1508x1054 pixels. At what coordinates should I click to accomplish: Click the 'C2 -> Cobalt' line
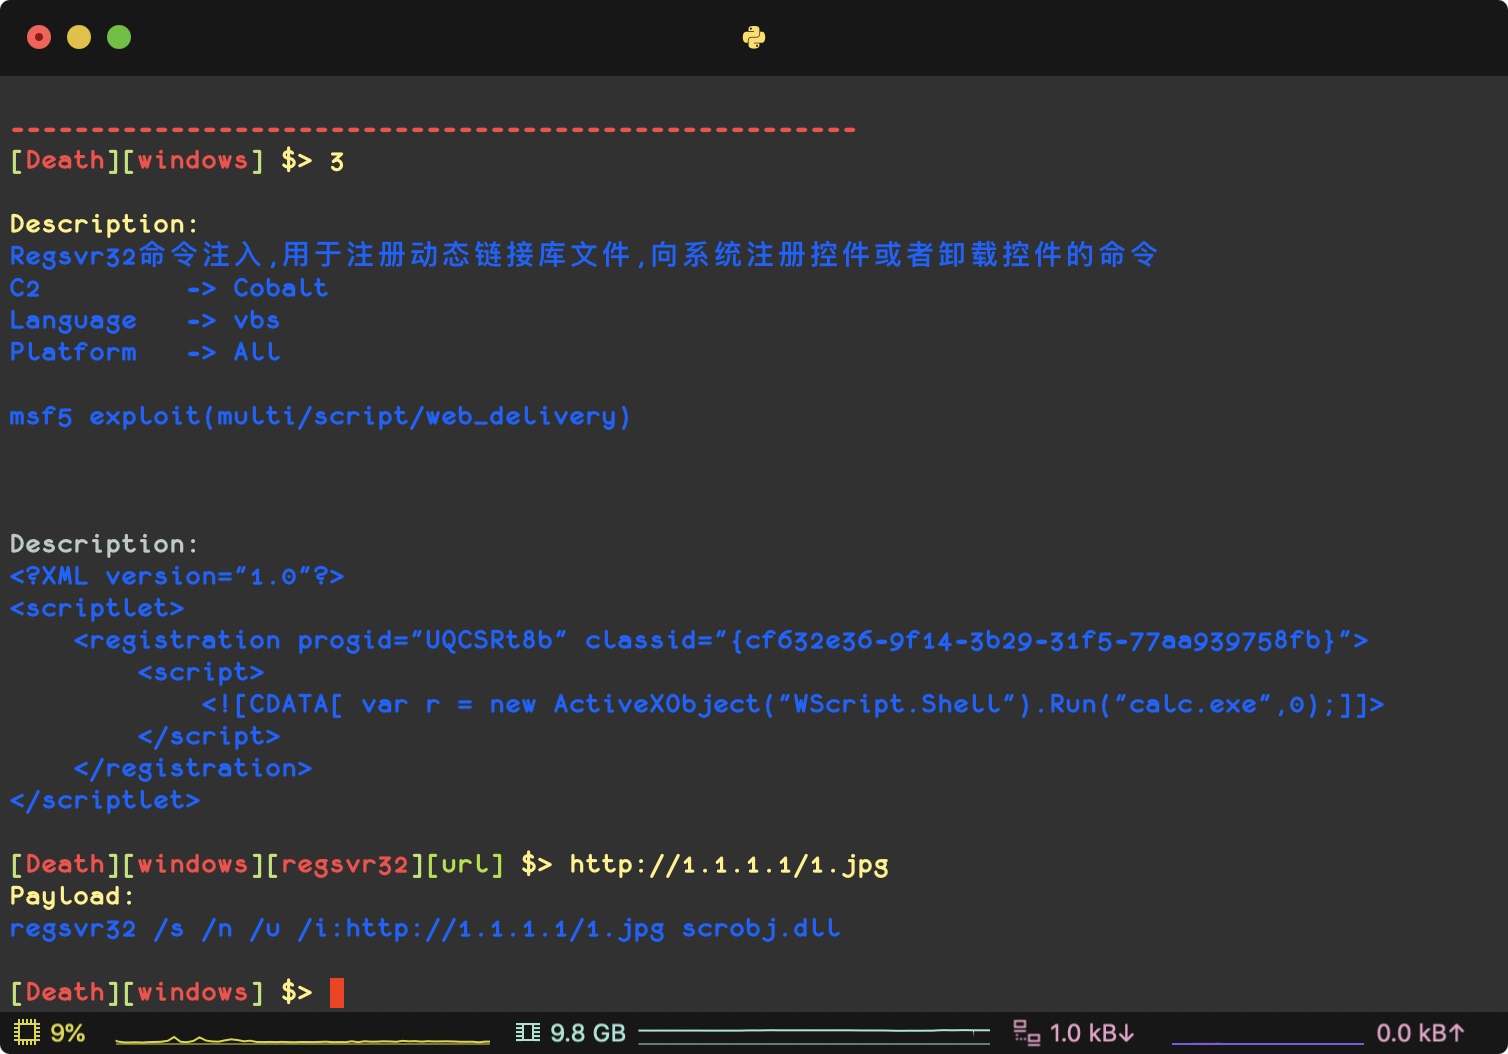(x=169, y=289)
